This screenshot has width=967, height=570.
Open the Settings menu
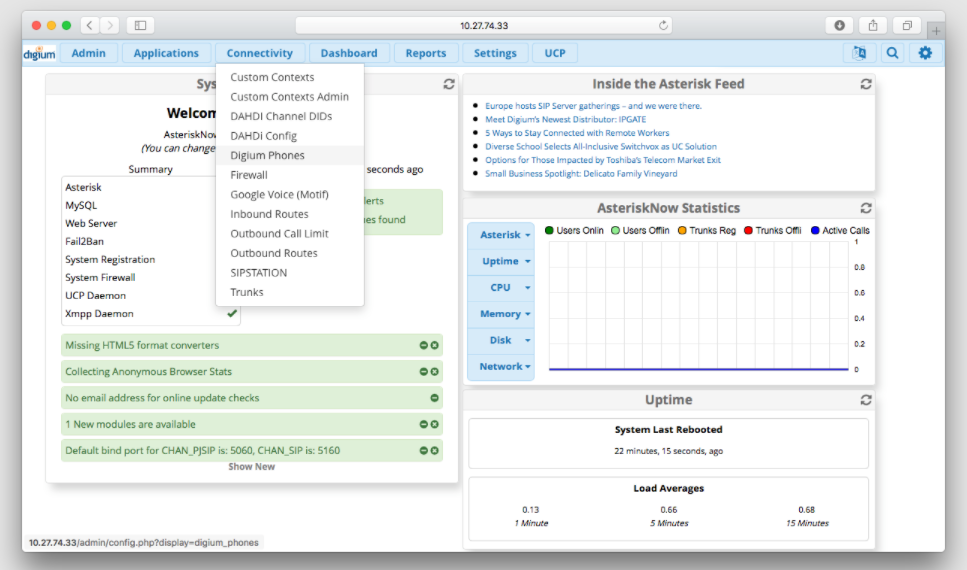pos(495,53)
